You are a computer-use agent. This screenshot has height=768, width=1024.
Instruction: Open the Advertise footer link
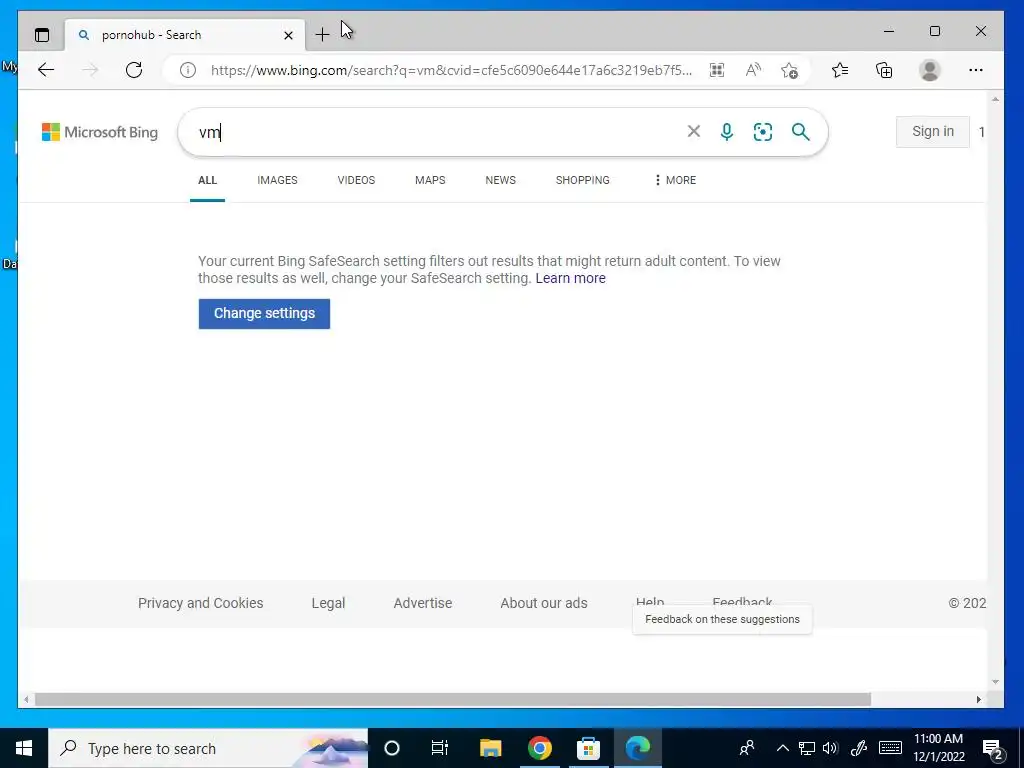(423, 603)
